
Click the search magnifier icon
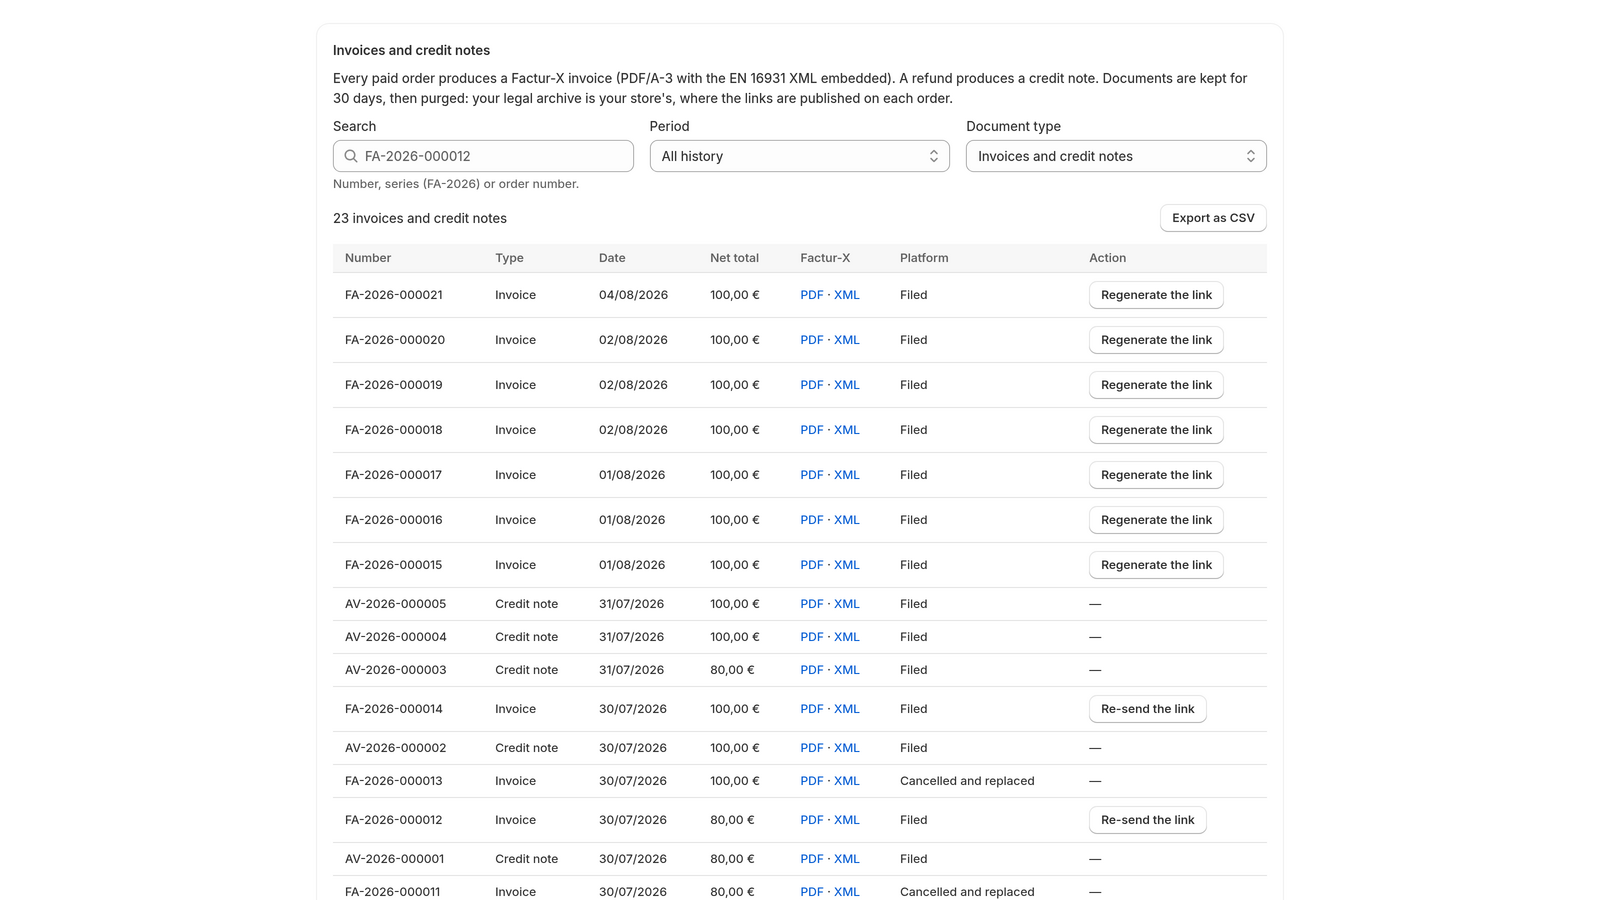(x=351, y=156)
